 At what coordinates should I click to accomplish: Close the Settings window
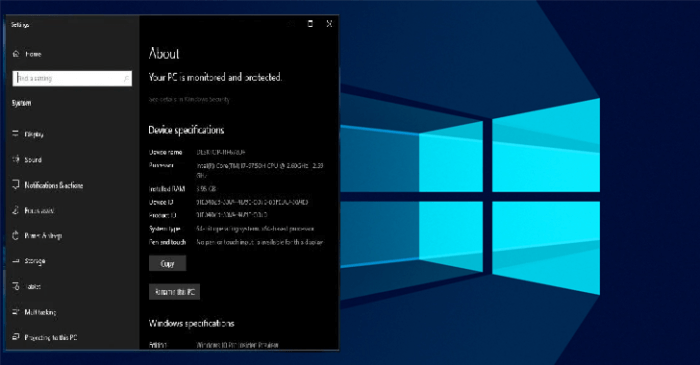point(329,24)
